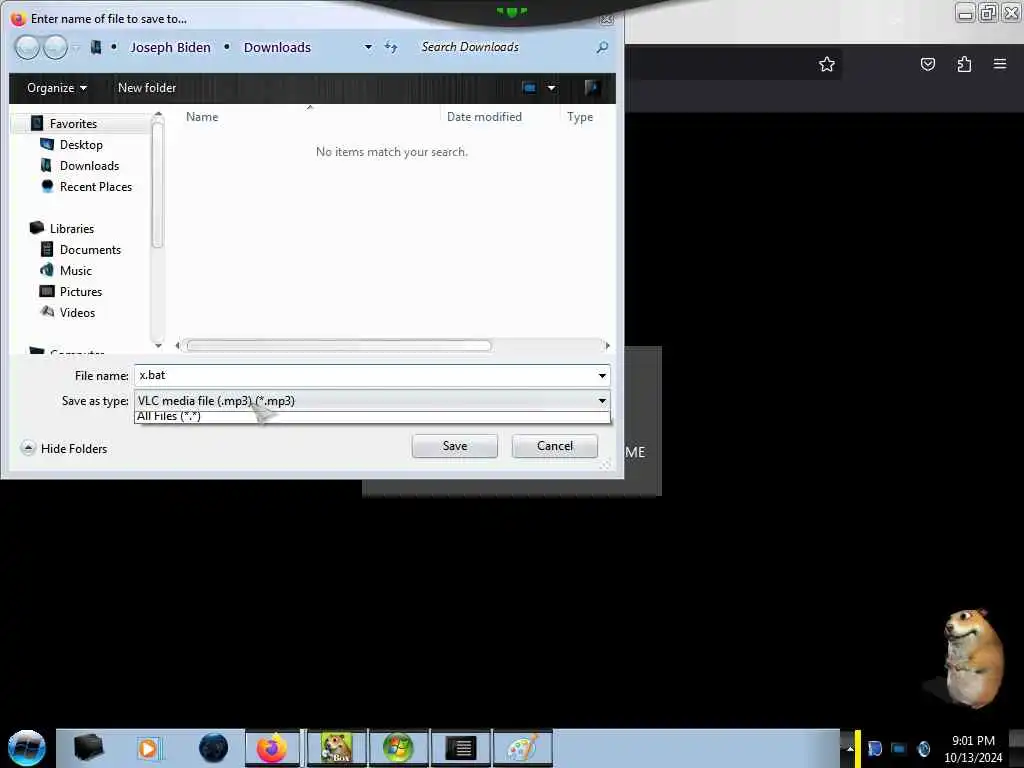Click the magnifier search icon
Viewport: 1024px width, 768px height.
point(602,47)
